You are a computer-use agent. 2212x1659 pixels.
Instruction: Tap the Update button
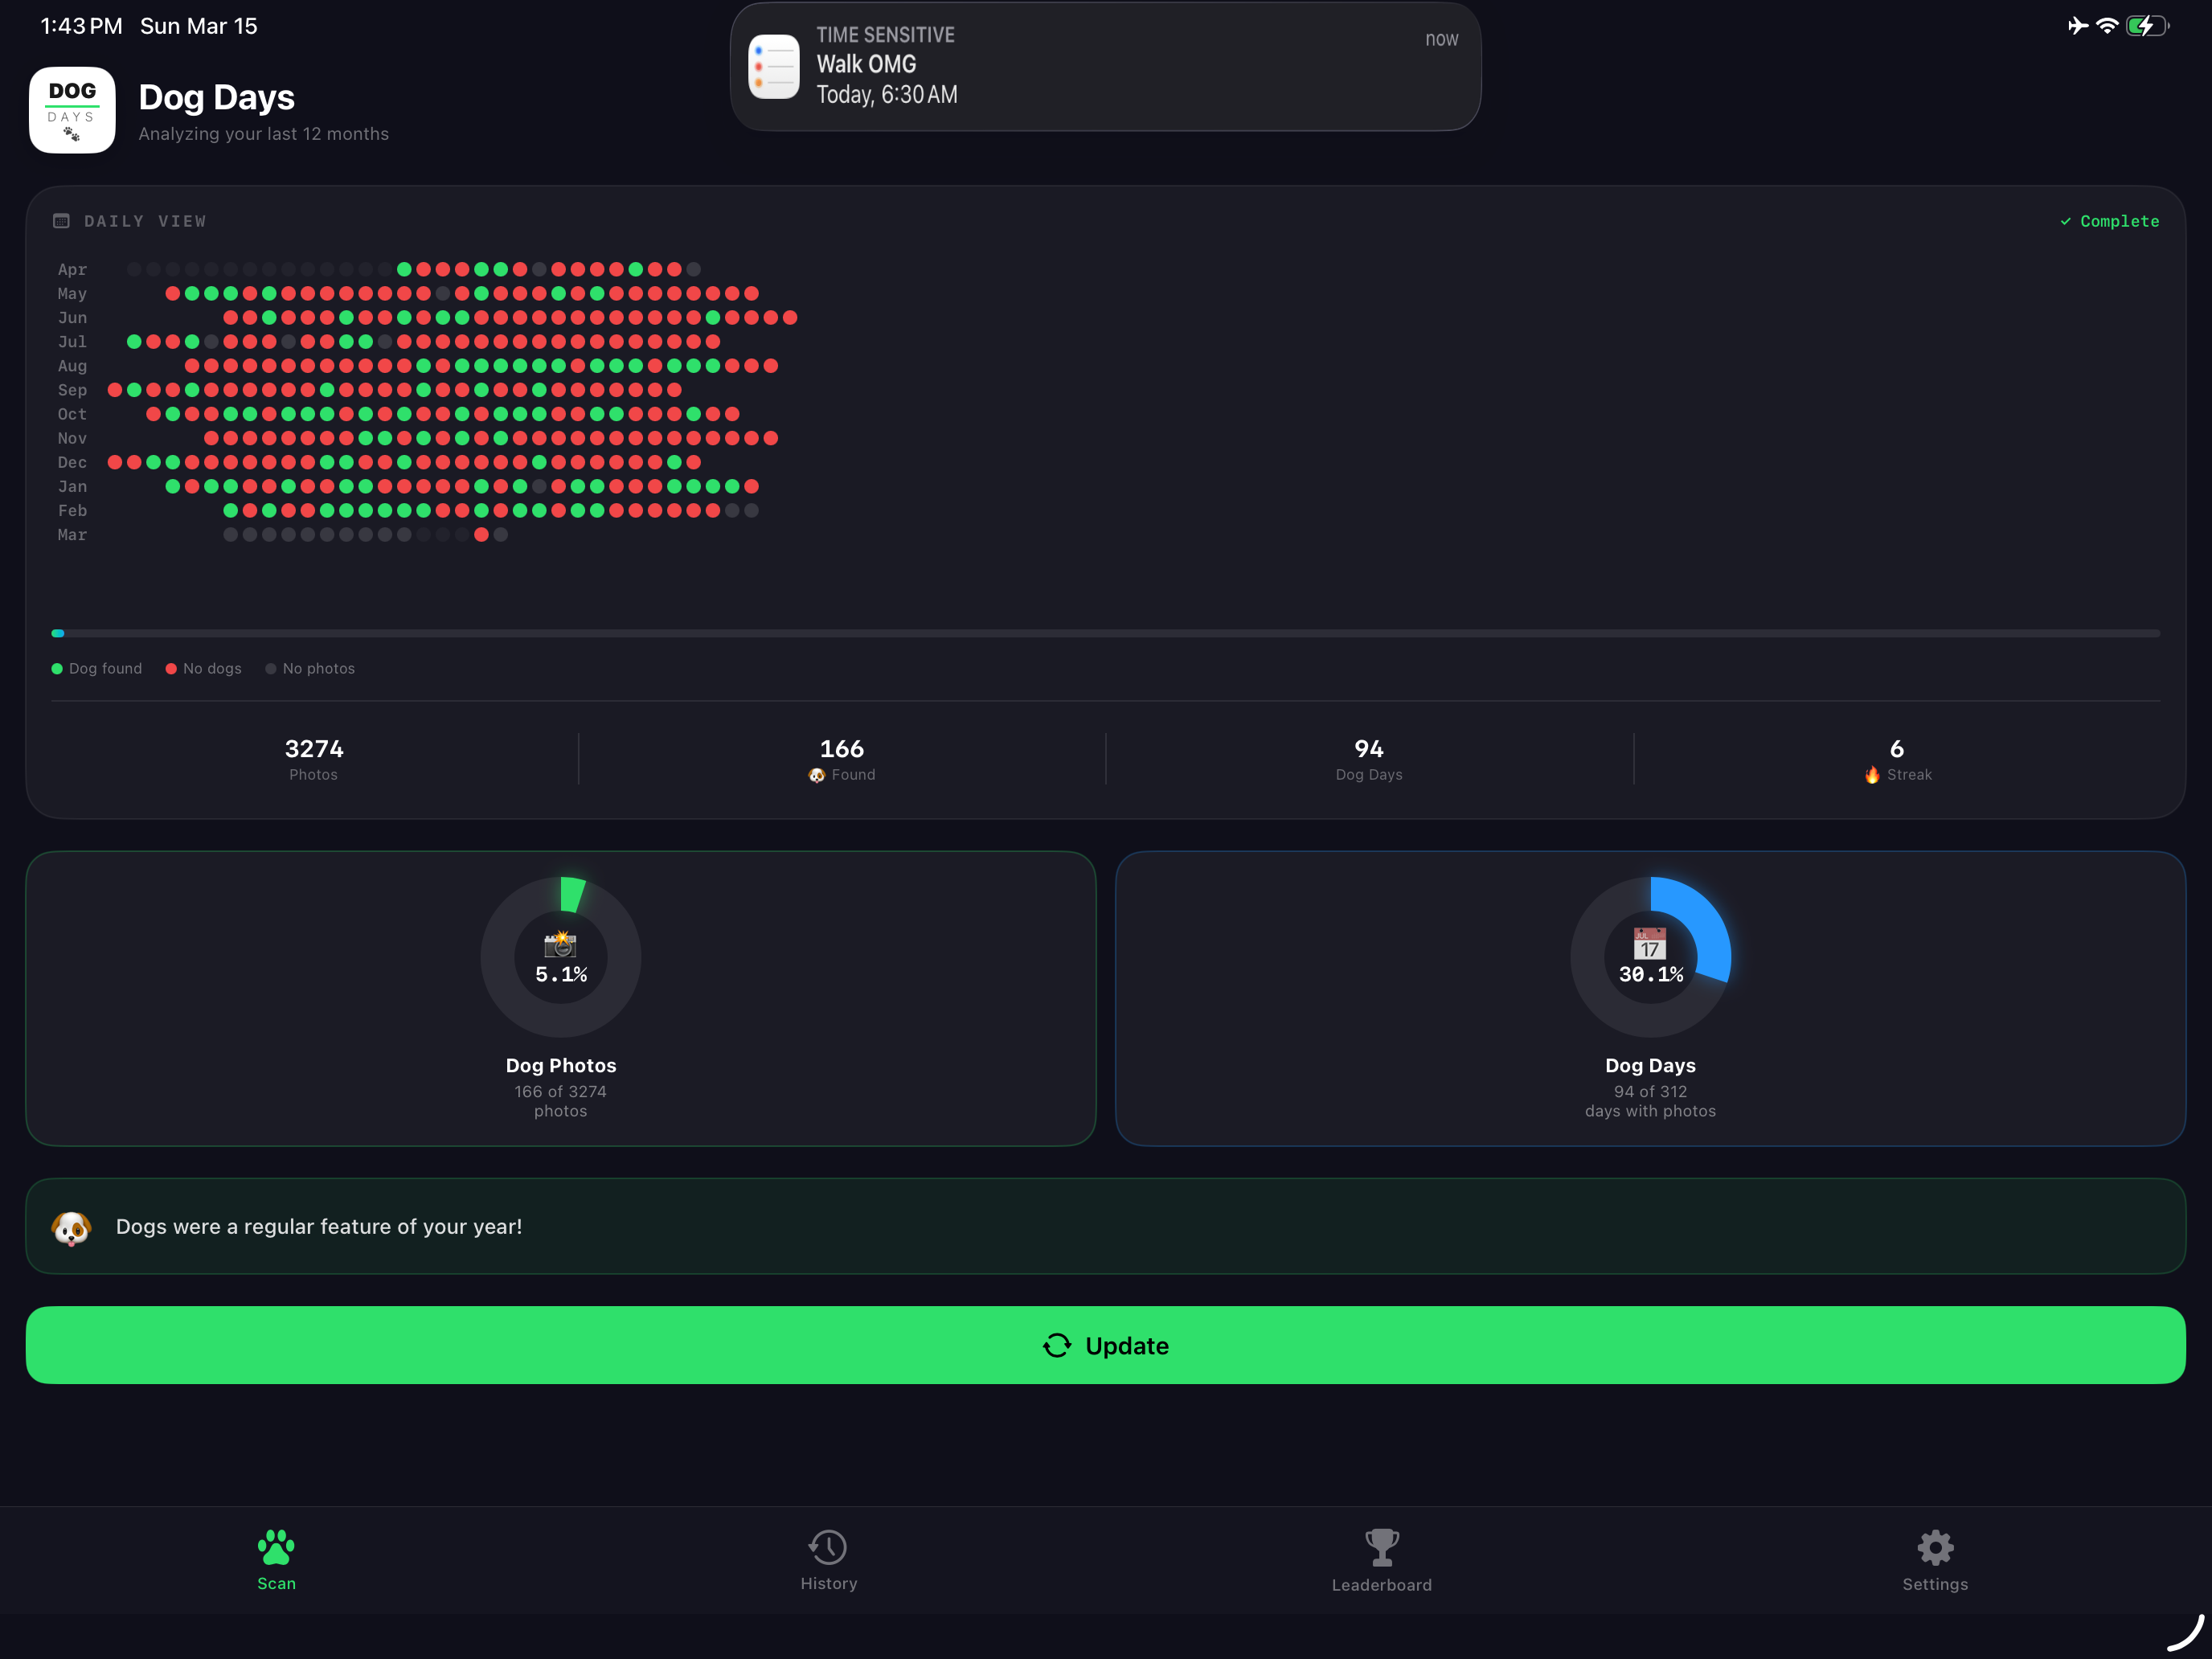1105,1345
